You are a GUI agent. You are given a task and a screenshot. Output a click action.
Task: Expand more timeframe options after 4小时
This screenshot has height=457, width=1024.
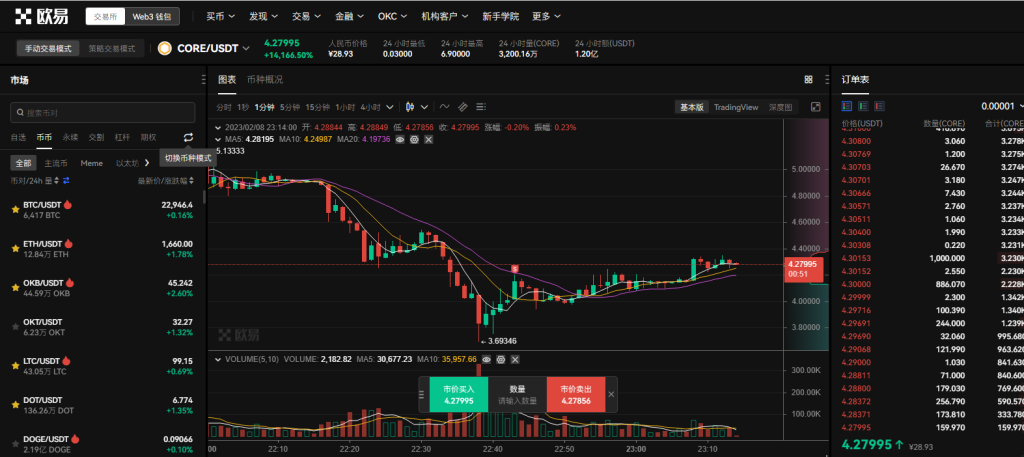390,107
